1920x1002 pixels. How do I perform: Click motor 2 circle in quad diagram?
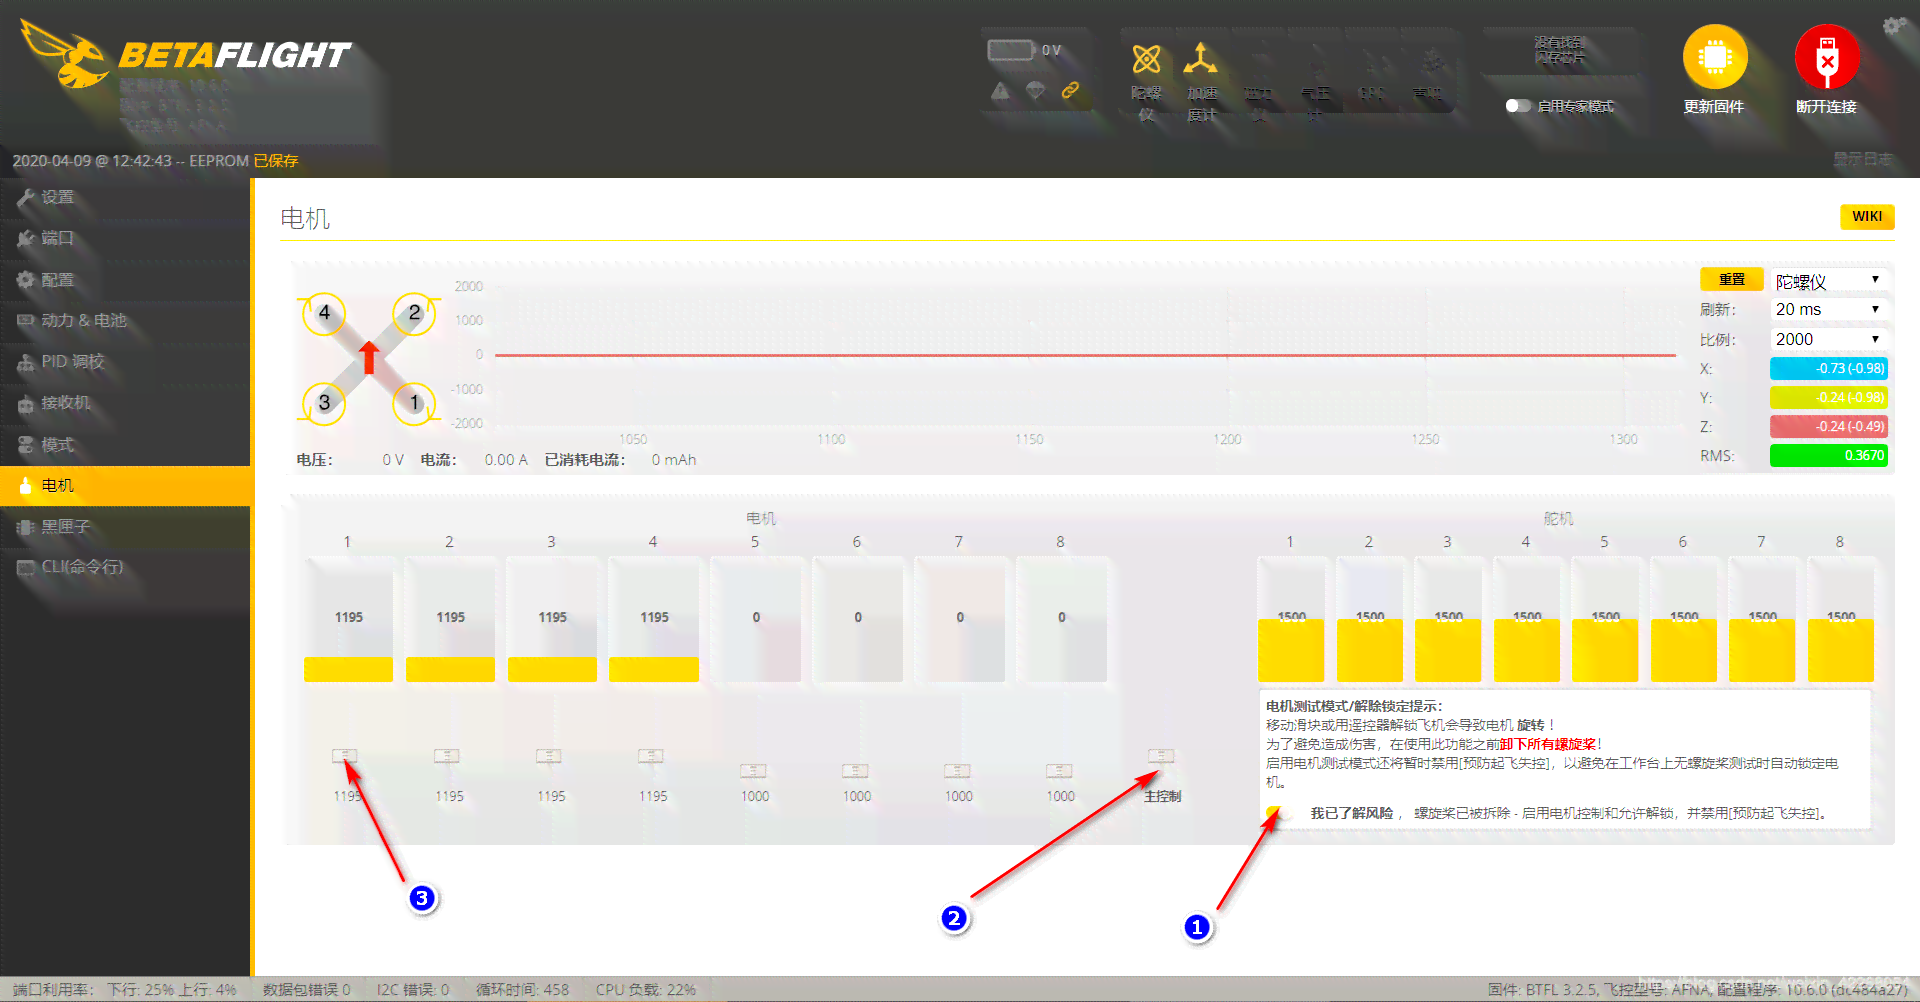click(414, 313)
